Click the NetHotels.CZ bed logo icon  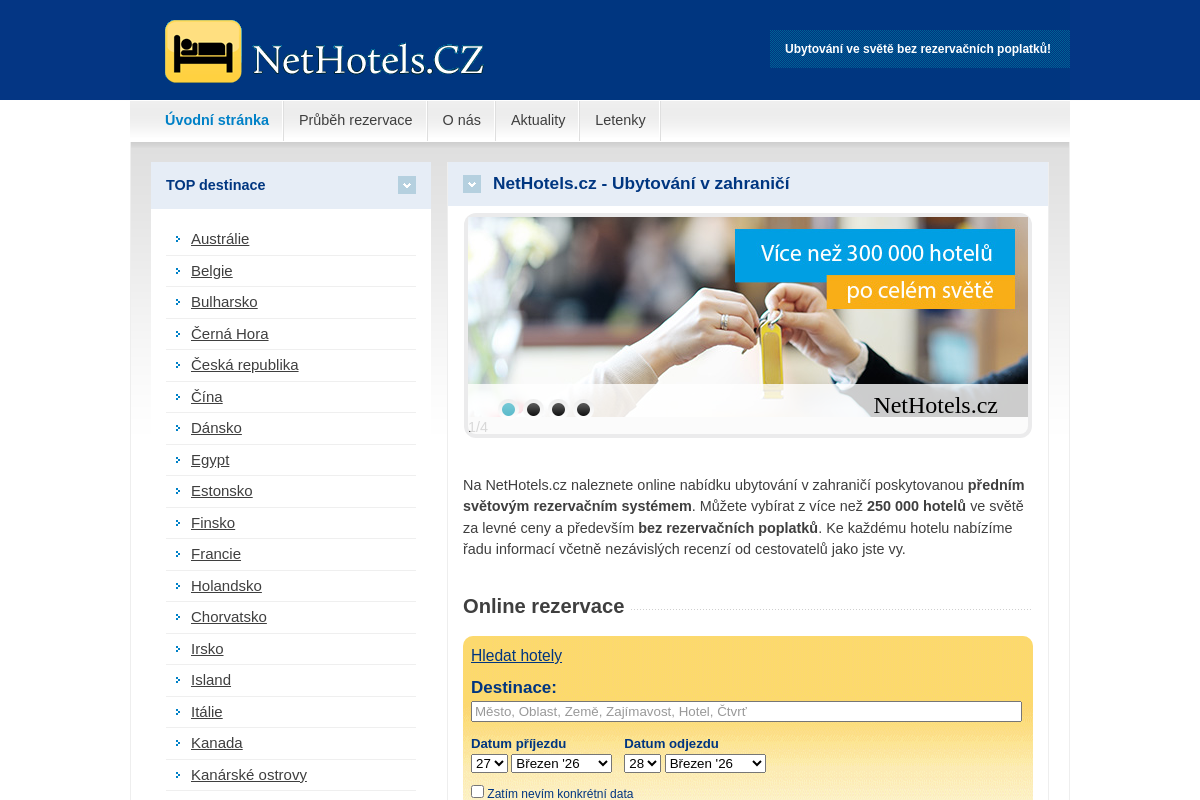coord(202,50)
